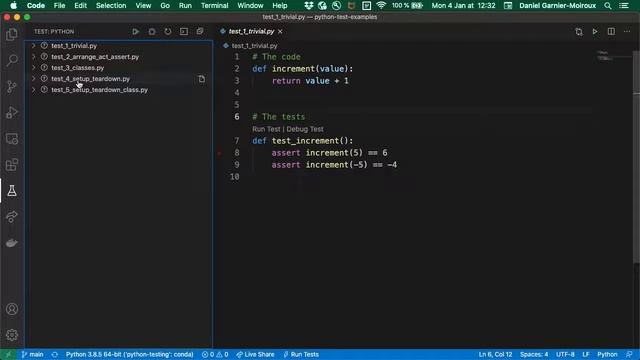The height and width of the screenshot is (360, 640).
Task: Open editor More Actions ellipsis
Action: (x=627, y=31)
